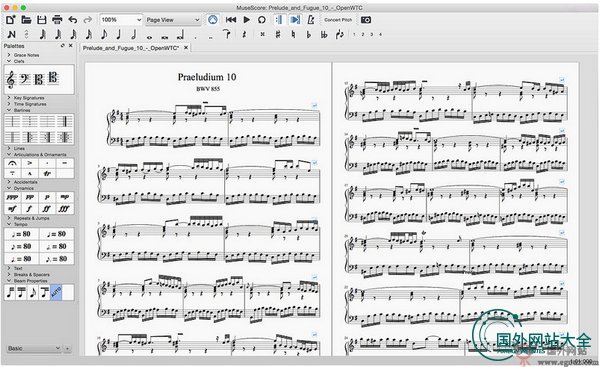Toggle pan score during playback

coord(295,20)
